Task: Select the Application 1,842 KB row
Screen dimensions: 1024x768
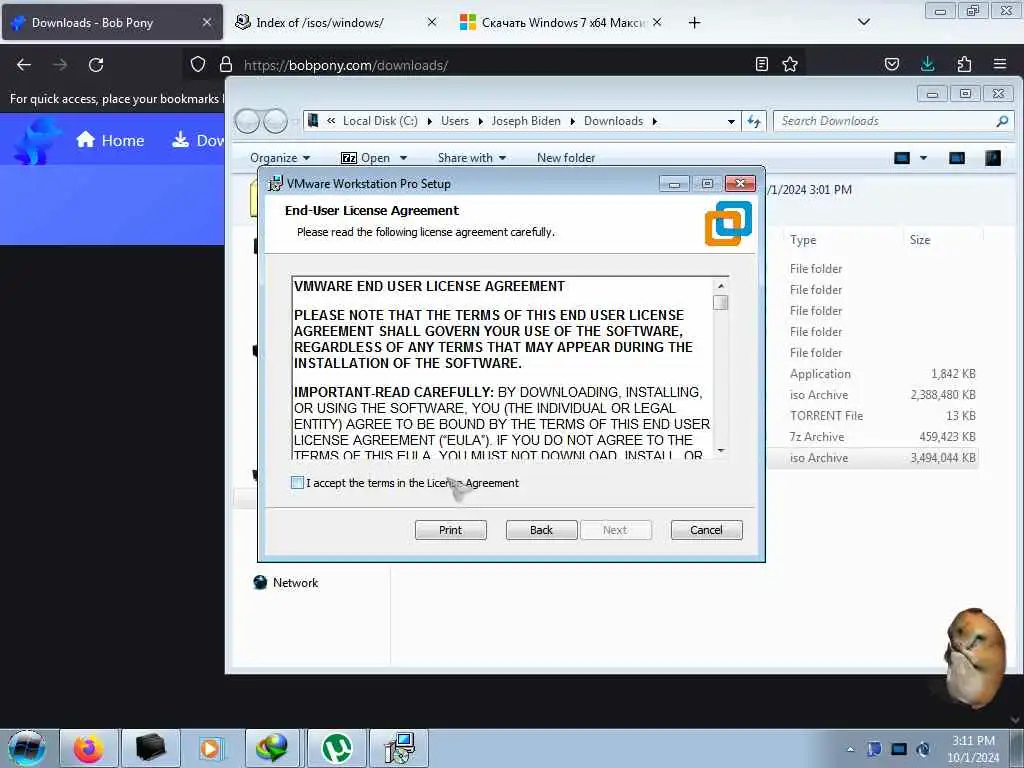Action: click(x=873, y=374)
